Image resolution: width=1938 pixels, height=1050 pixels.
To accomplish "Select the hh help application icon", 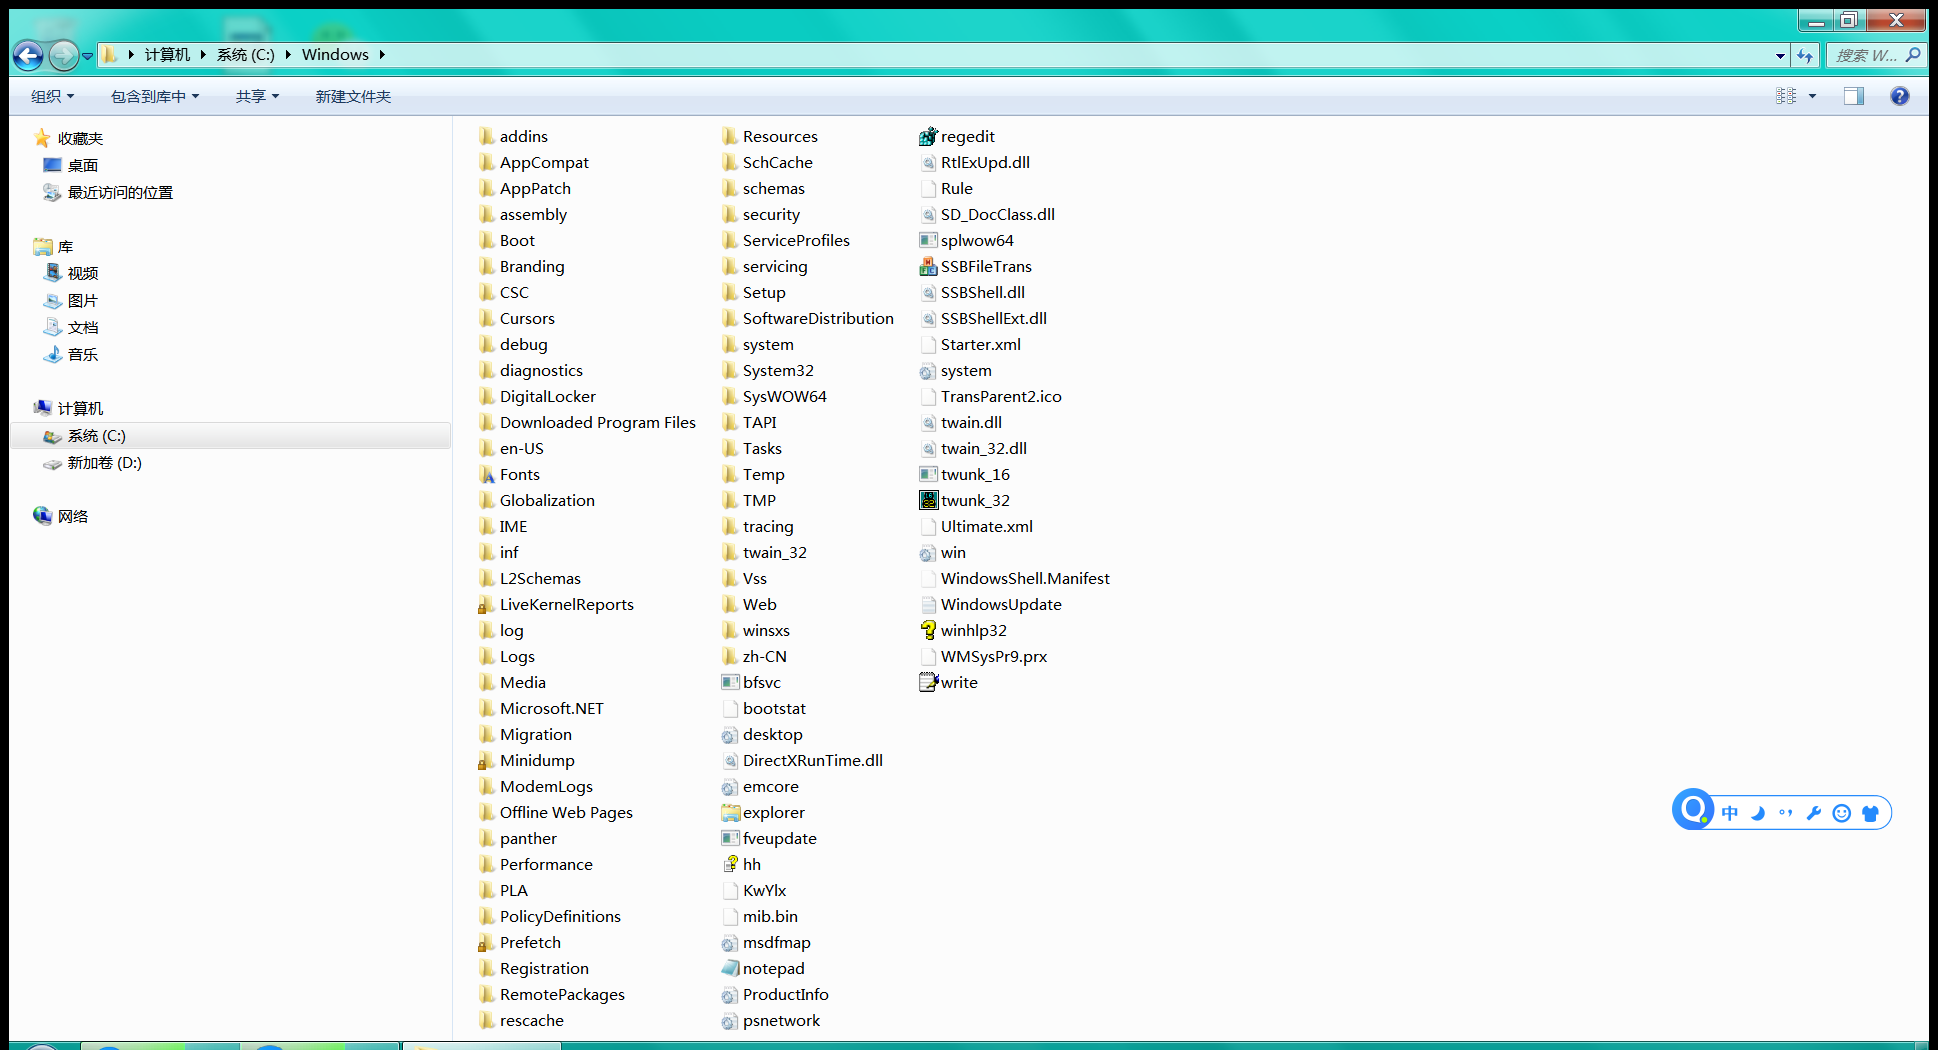I will [730, 864].
